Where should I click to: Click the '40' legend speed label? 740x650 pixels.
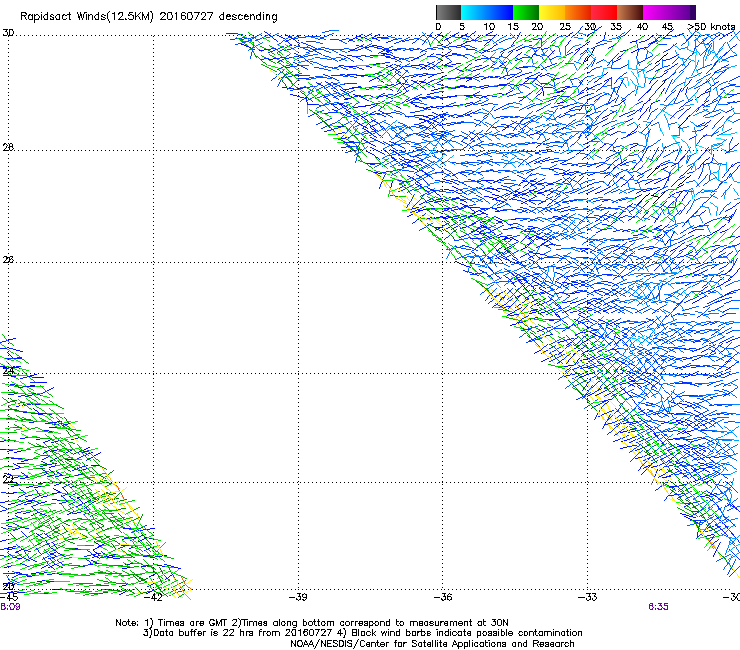coord(642,27)
